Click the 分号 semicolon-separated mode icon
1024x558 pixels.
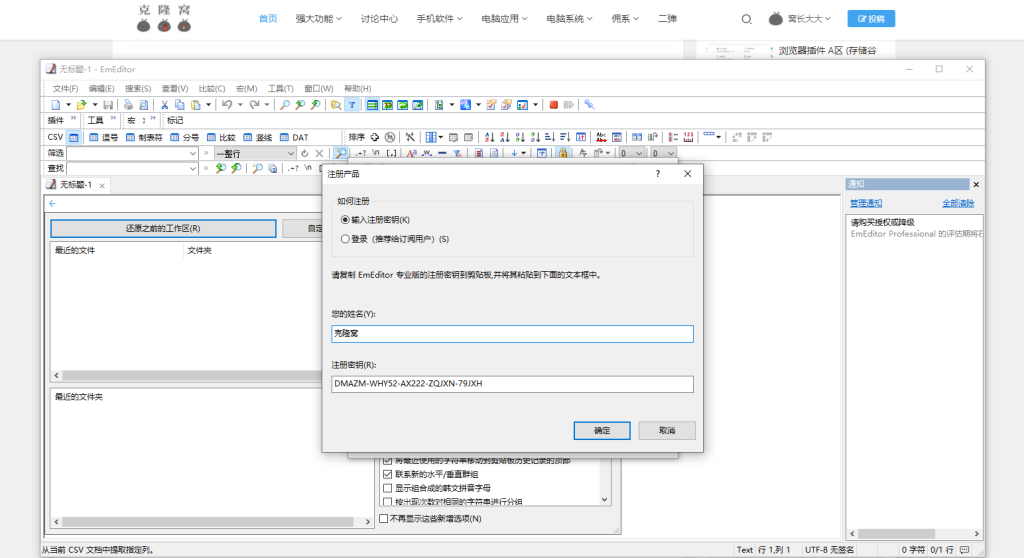point(184,137)
